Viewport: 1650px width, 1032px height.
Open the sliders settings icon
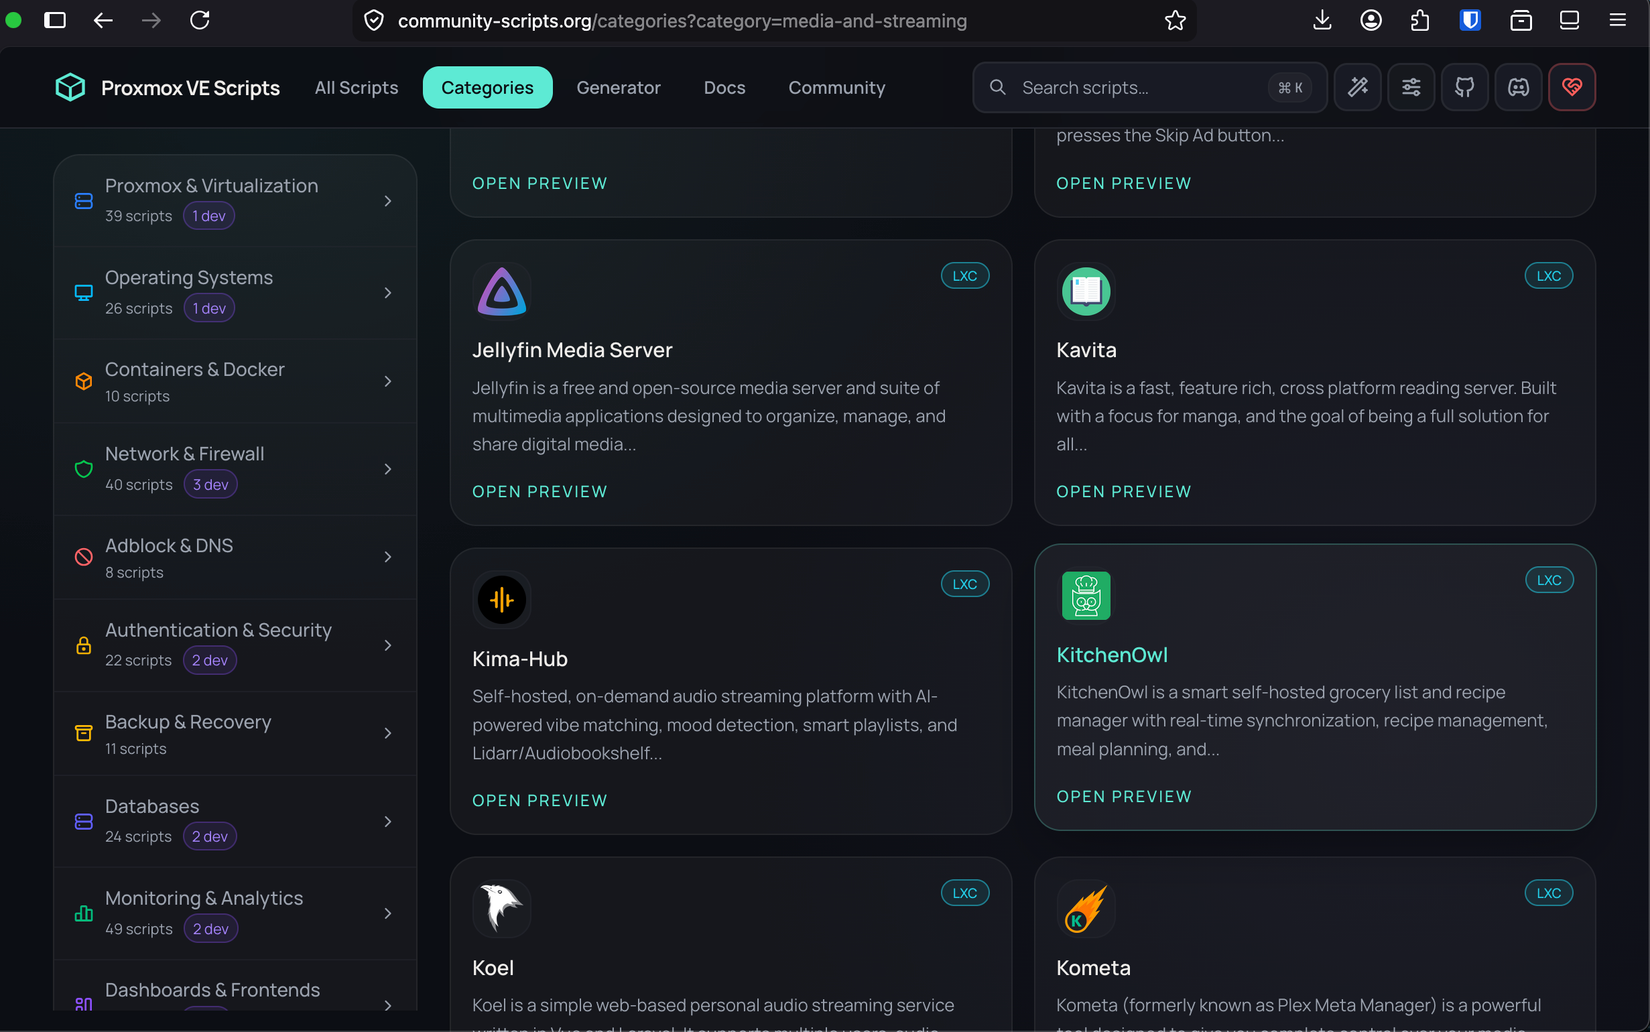(1411, 87)
